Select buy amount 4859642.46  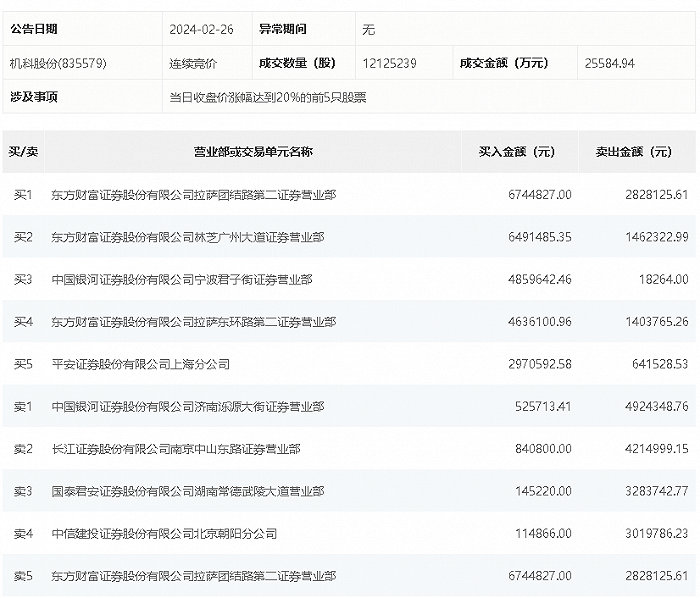(540, 279)
